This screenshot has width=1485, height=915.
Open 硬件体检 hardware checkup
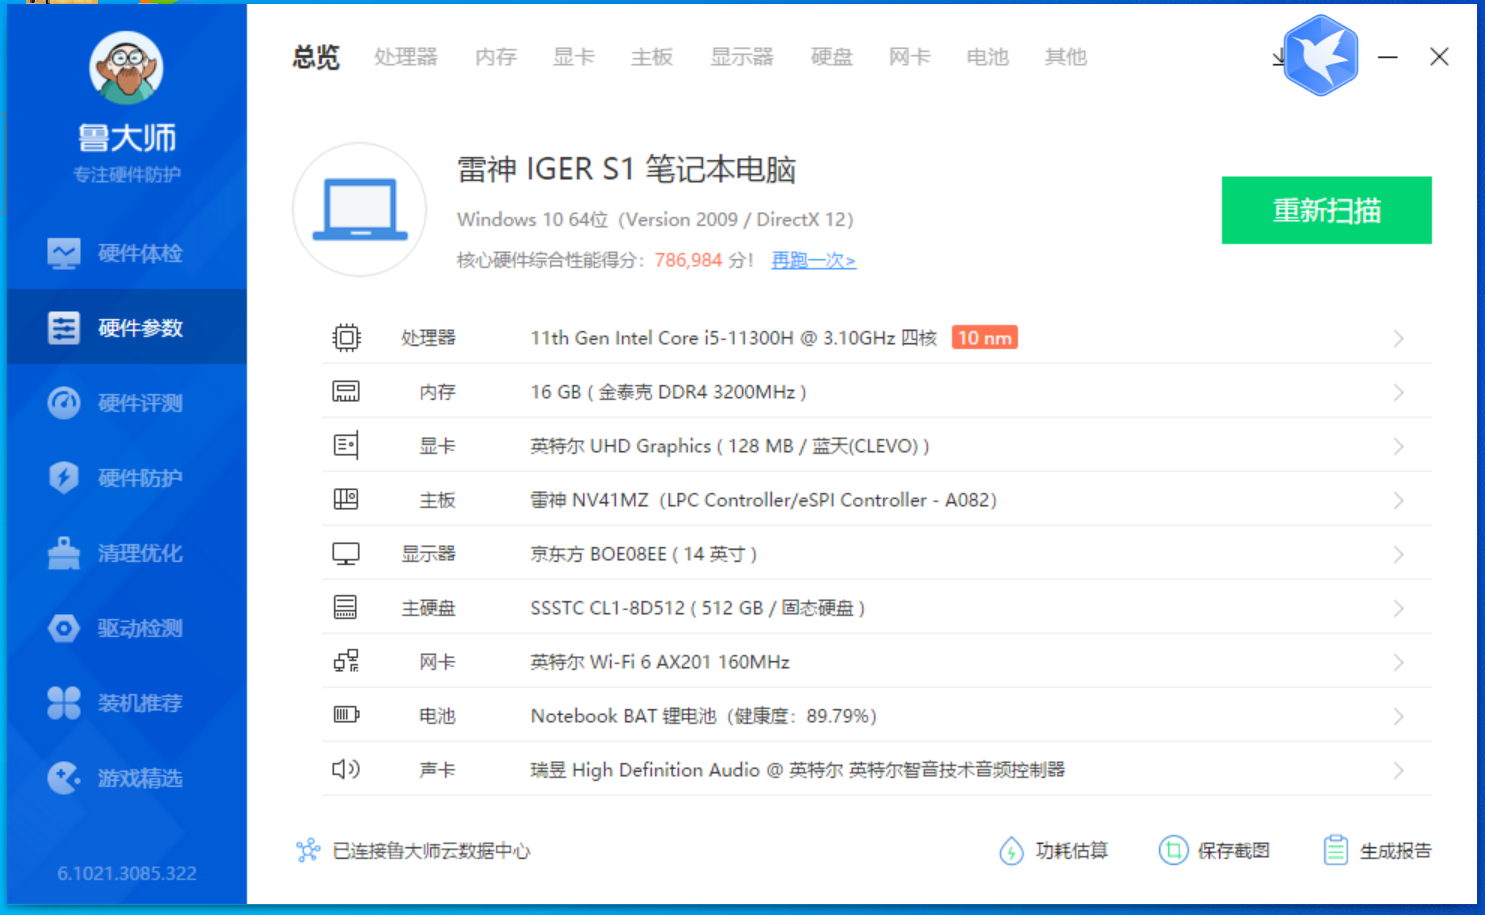(x=127, y=253)
